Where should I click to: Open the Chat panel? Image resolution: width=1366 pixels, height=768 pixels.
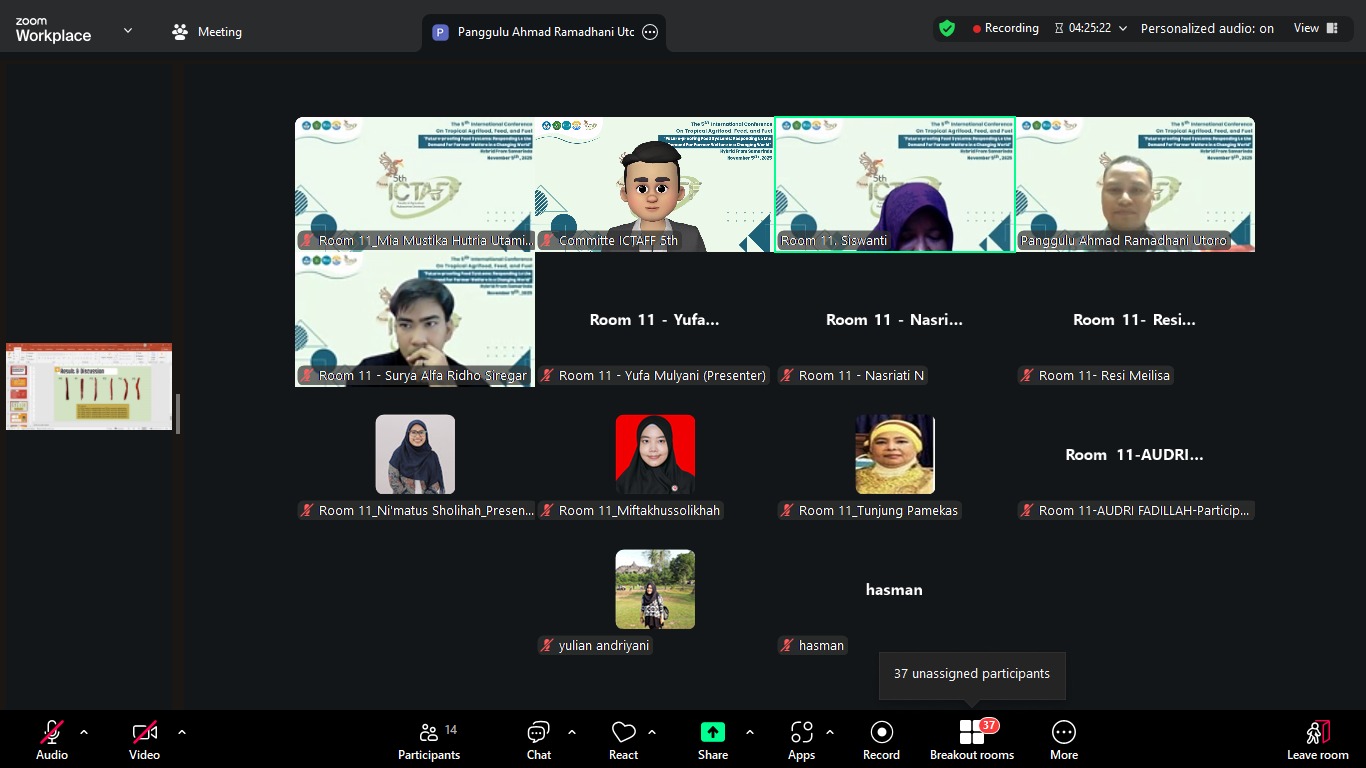539,740
